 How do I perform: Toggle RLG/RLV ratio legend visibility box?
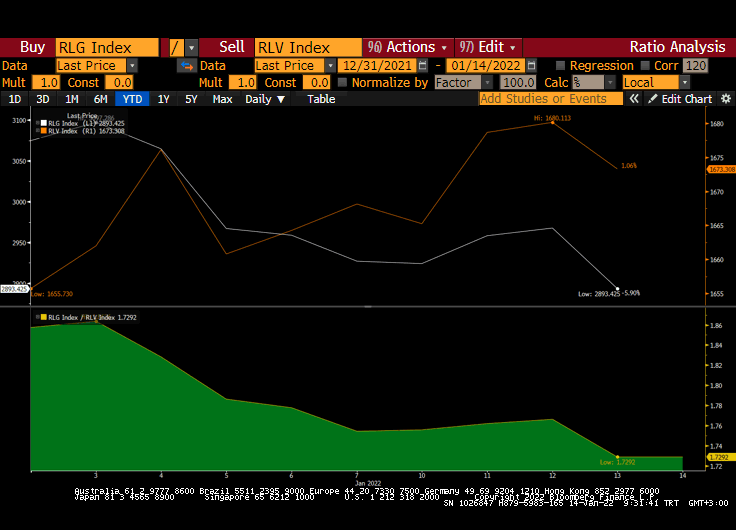(x=43, y=317)
